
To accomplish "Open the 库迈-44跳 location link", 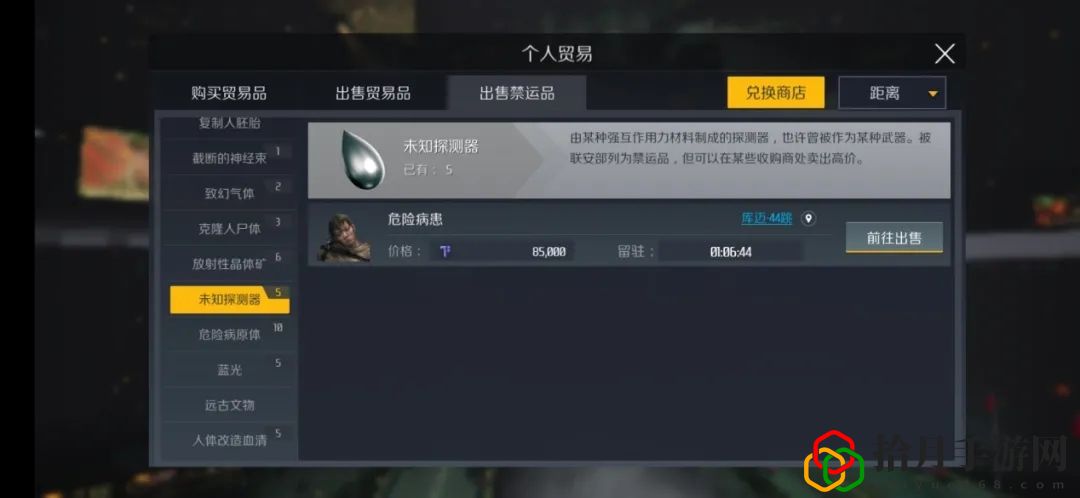I will 767,219.
